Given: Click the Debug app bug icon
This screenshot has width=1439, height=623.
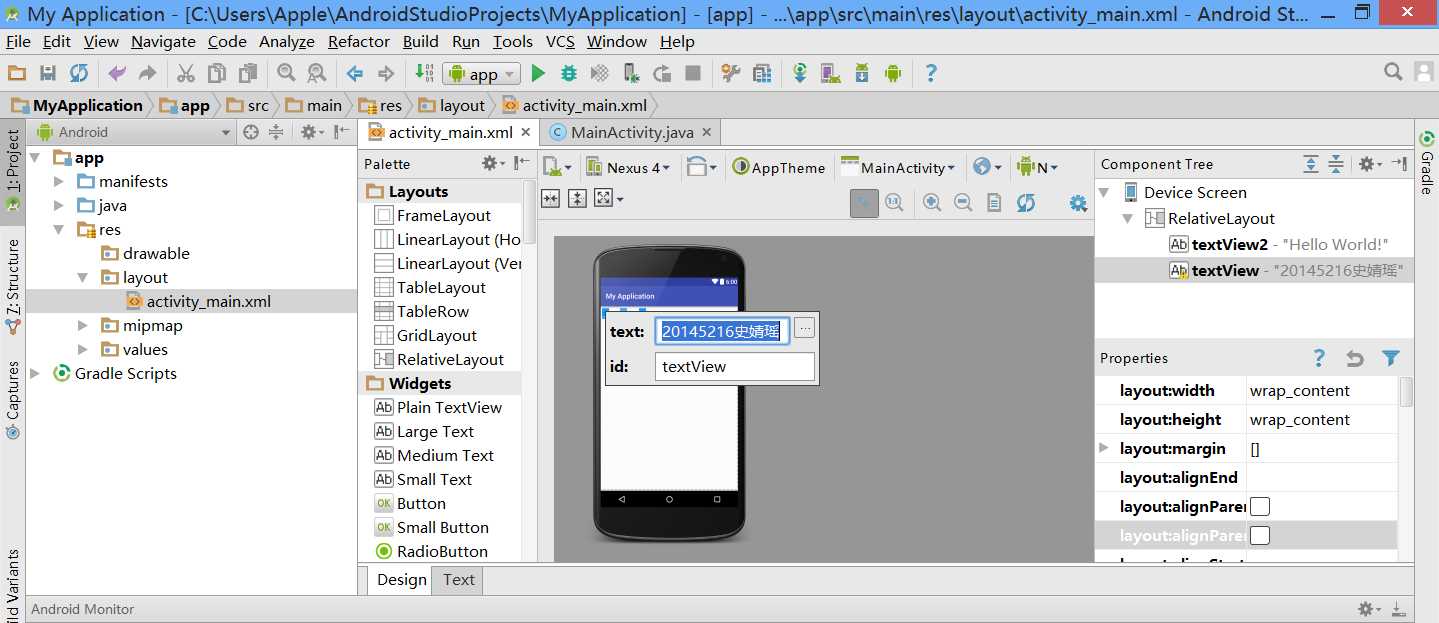Looking at the screenshot, I should pos(569,73).
